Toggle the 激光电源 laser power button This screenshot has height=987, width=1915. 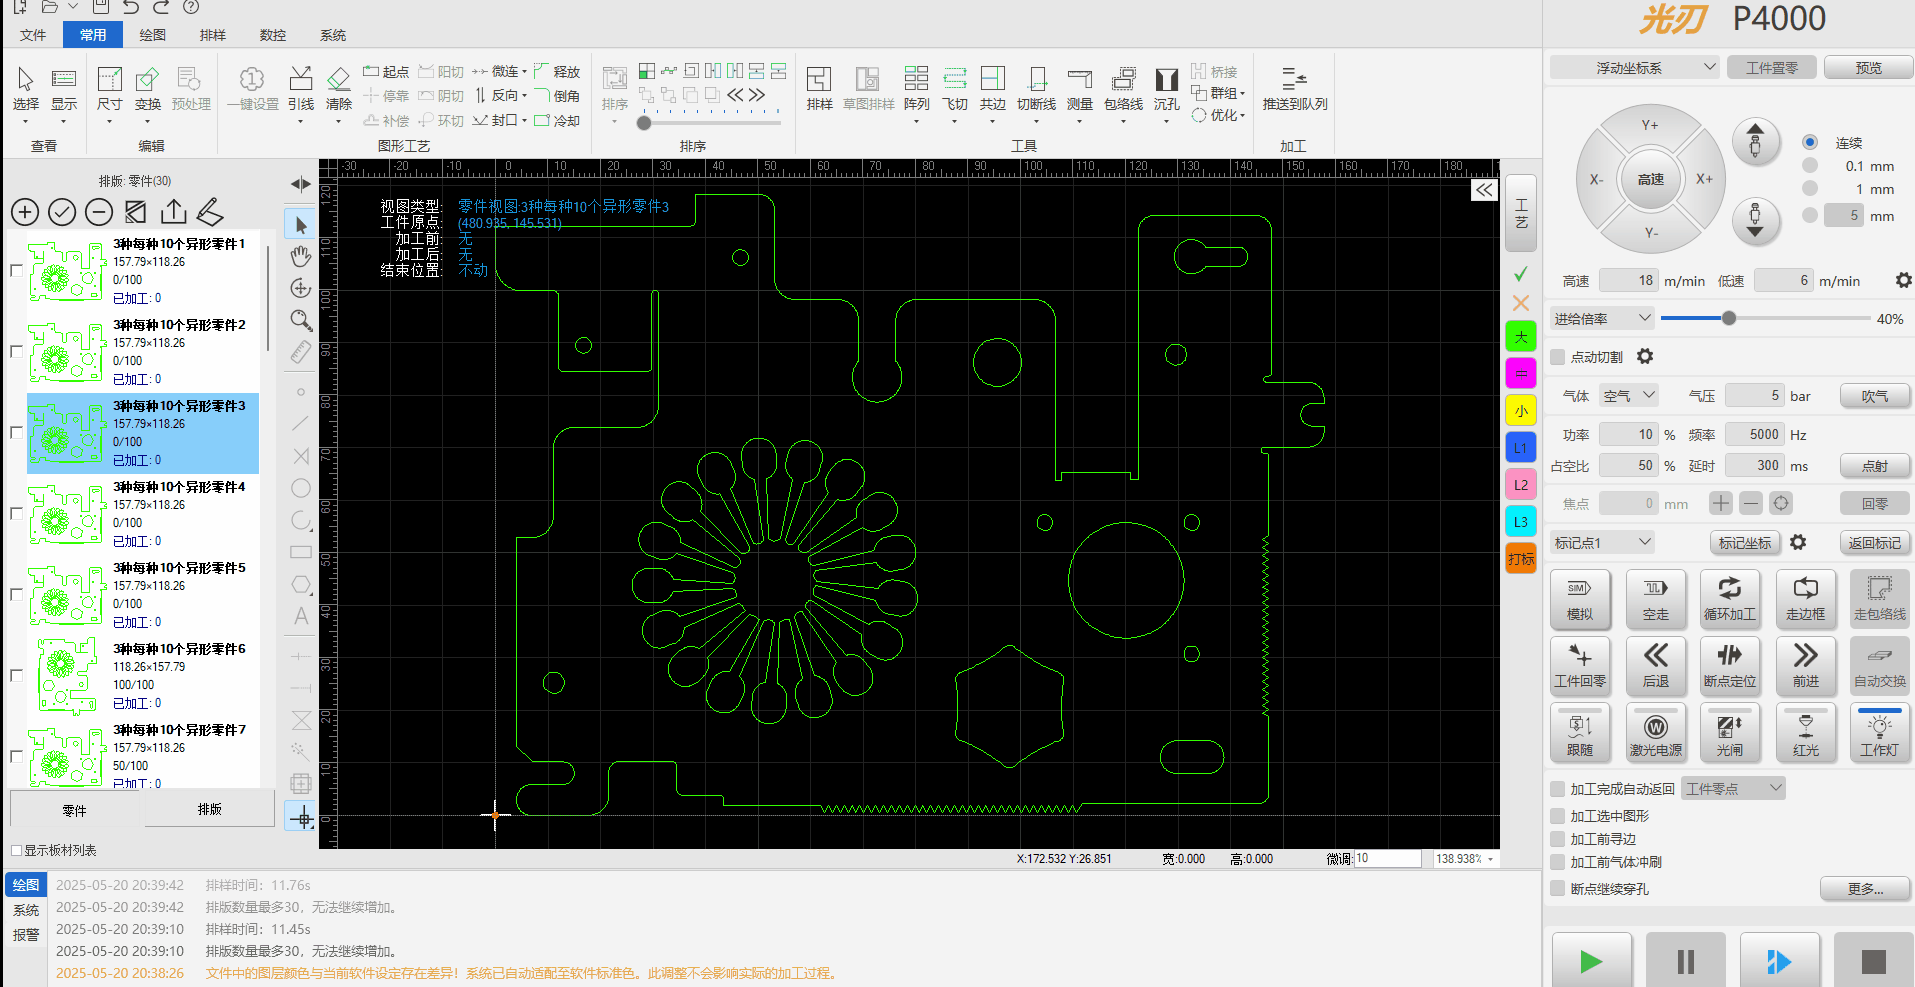1656,734
